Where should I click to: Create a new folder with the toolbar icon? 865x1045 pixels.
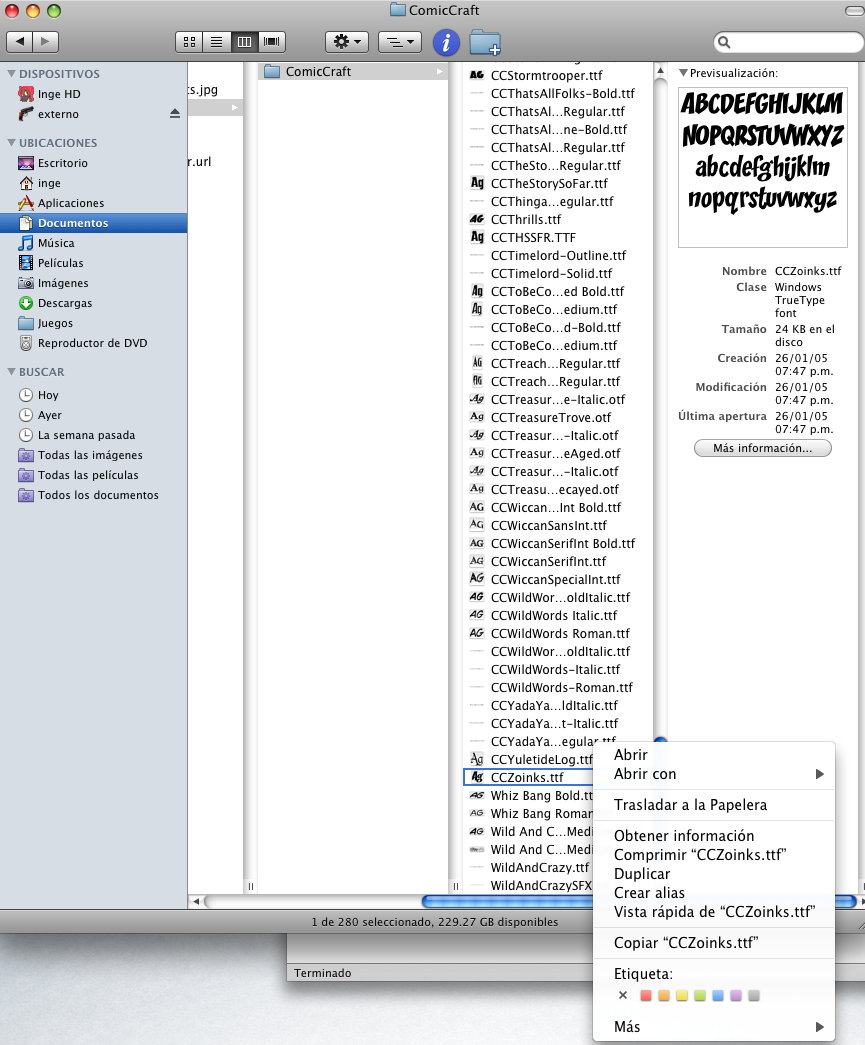point(487,42)
